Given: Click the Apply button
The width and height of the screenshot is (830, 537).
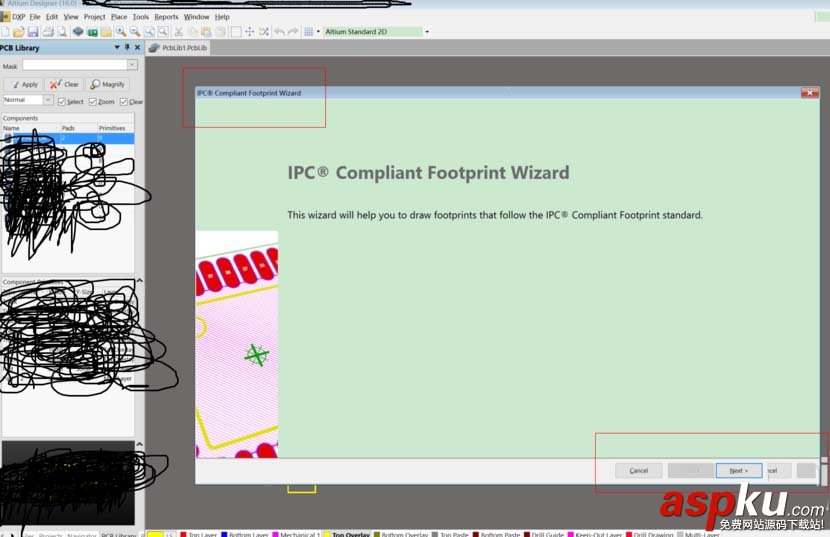Looking at the screenshot, I should [x=25, y=84].
